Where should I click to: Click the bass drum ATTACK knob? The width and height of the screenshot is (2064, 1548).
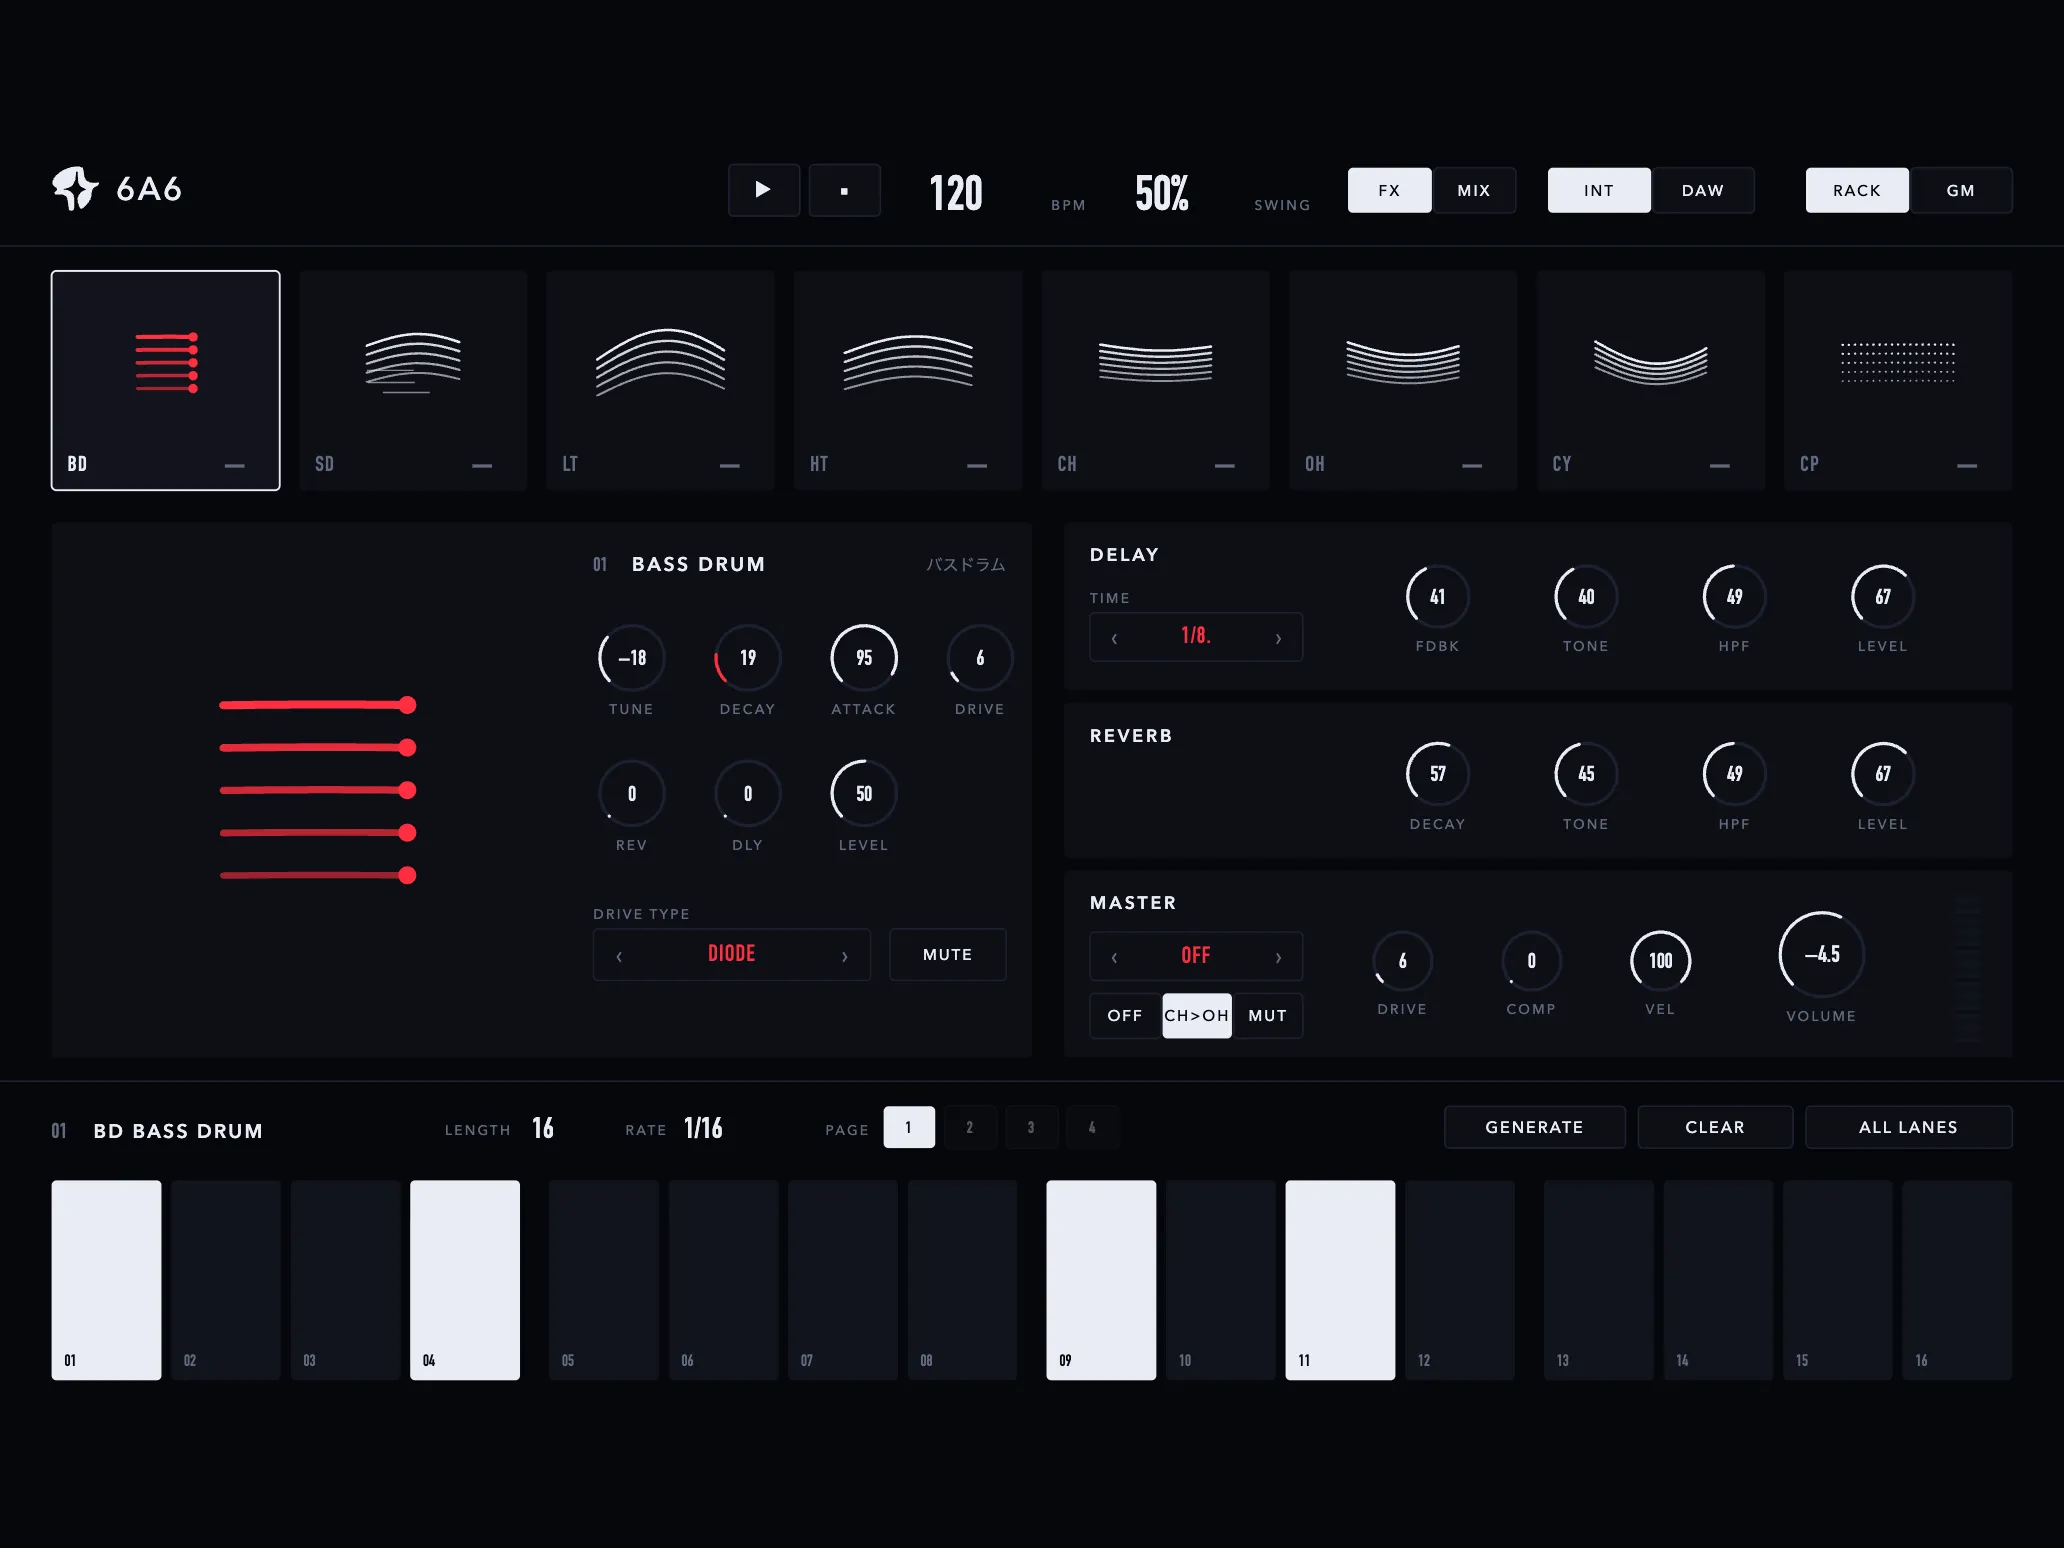864,658
